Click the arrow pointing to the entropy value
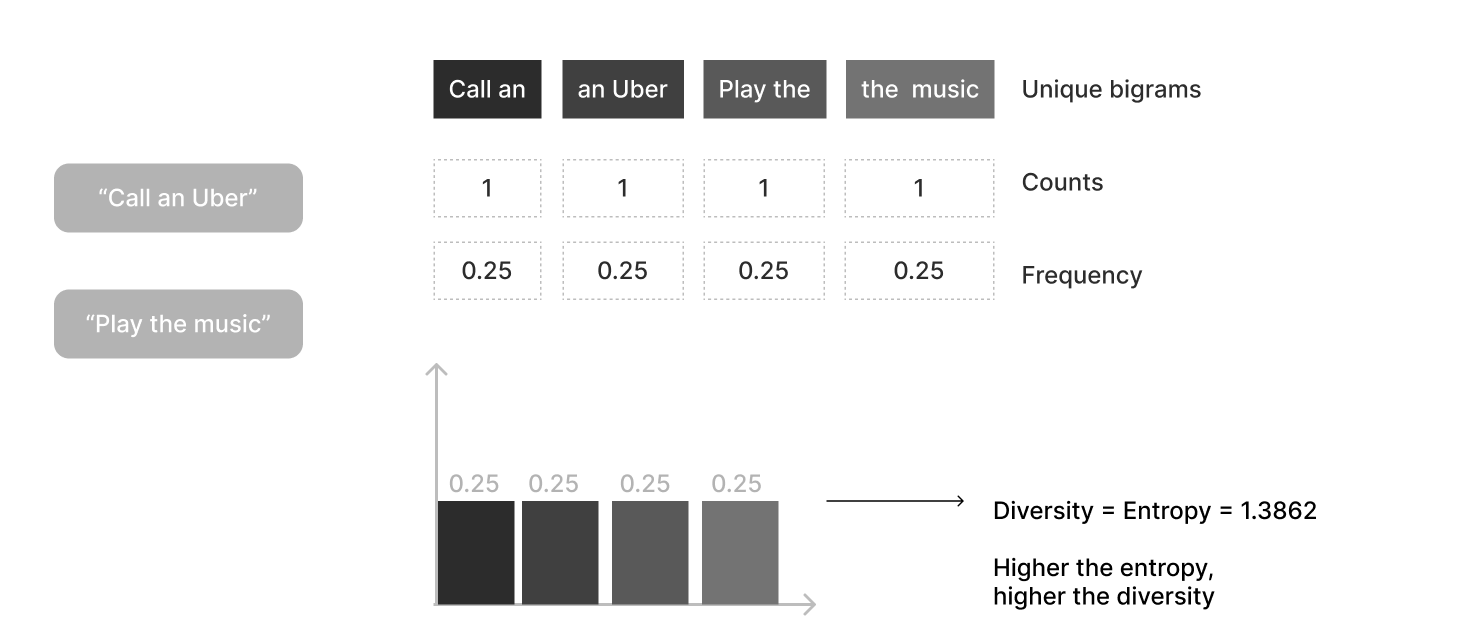This screenshot has height=642, width=1466. coord(894,501)
